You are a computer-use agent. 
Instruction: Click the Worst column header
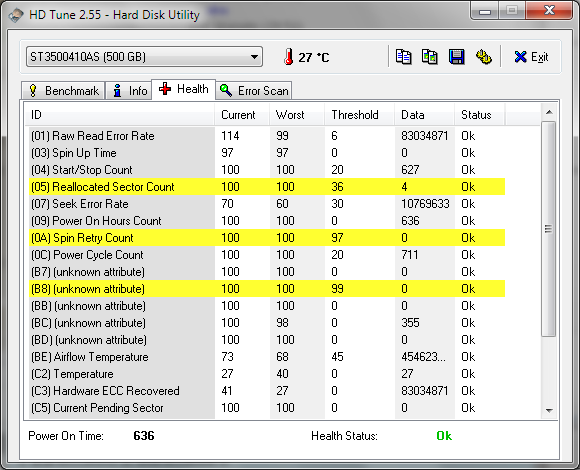(x=297, y=115)
